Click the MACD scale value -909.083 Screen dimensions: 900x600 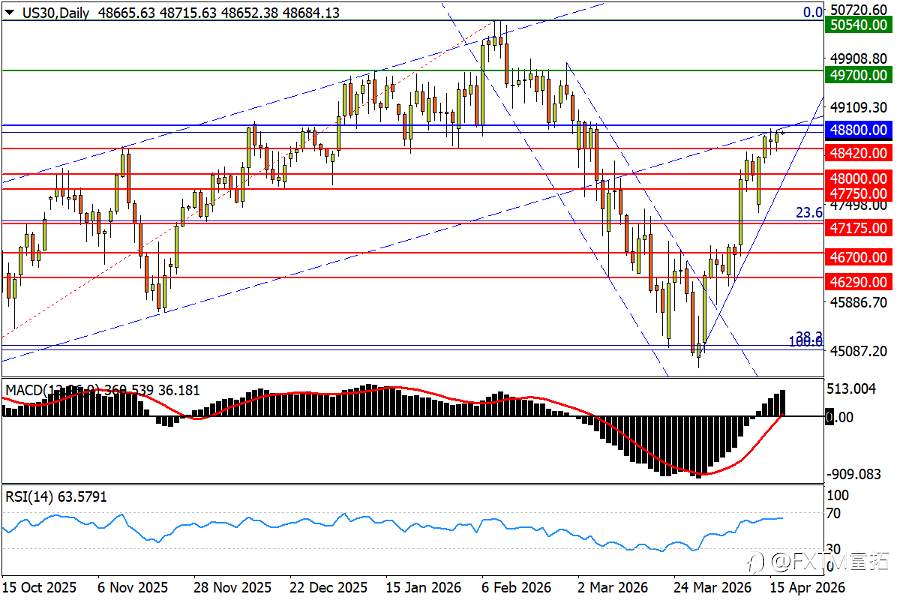[854, 474]
